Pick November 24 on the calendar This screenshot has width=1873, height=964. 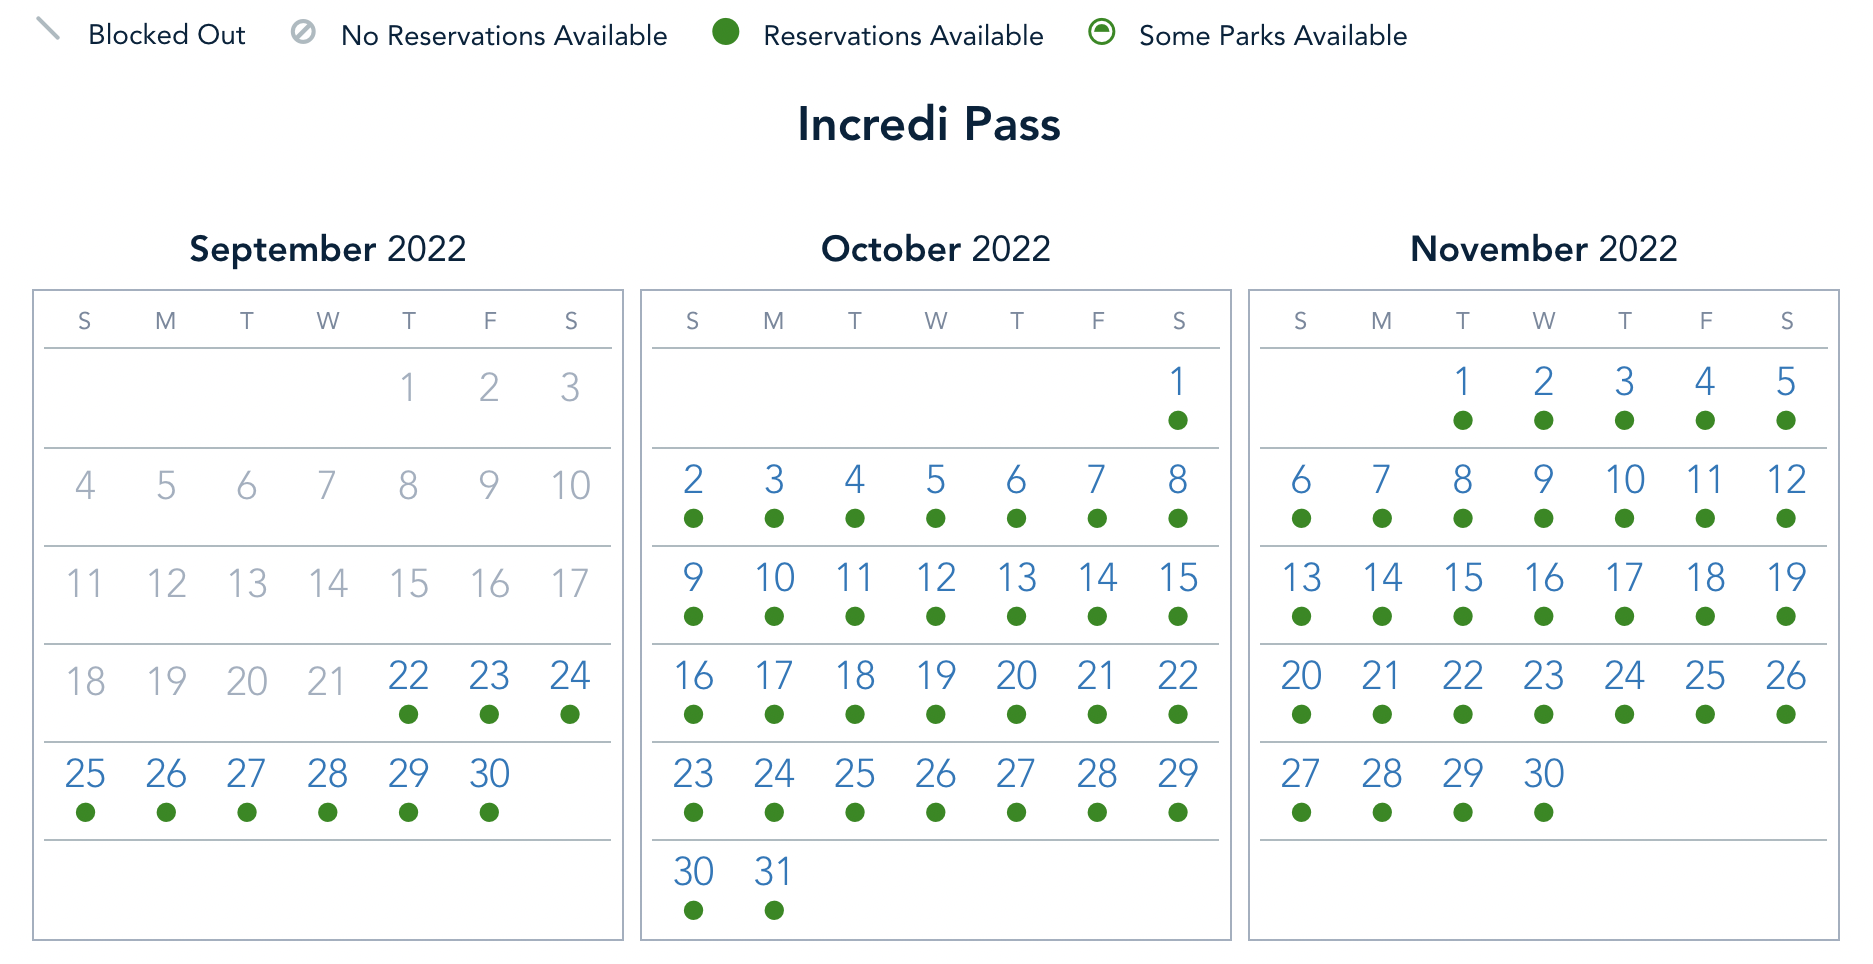pos(1624,676)
